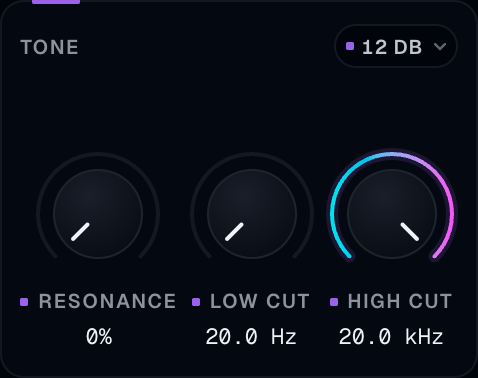
Task: Click the High Cut knob
Action: point(392,214)
